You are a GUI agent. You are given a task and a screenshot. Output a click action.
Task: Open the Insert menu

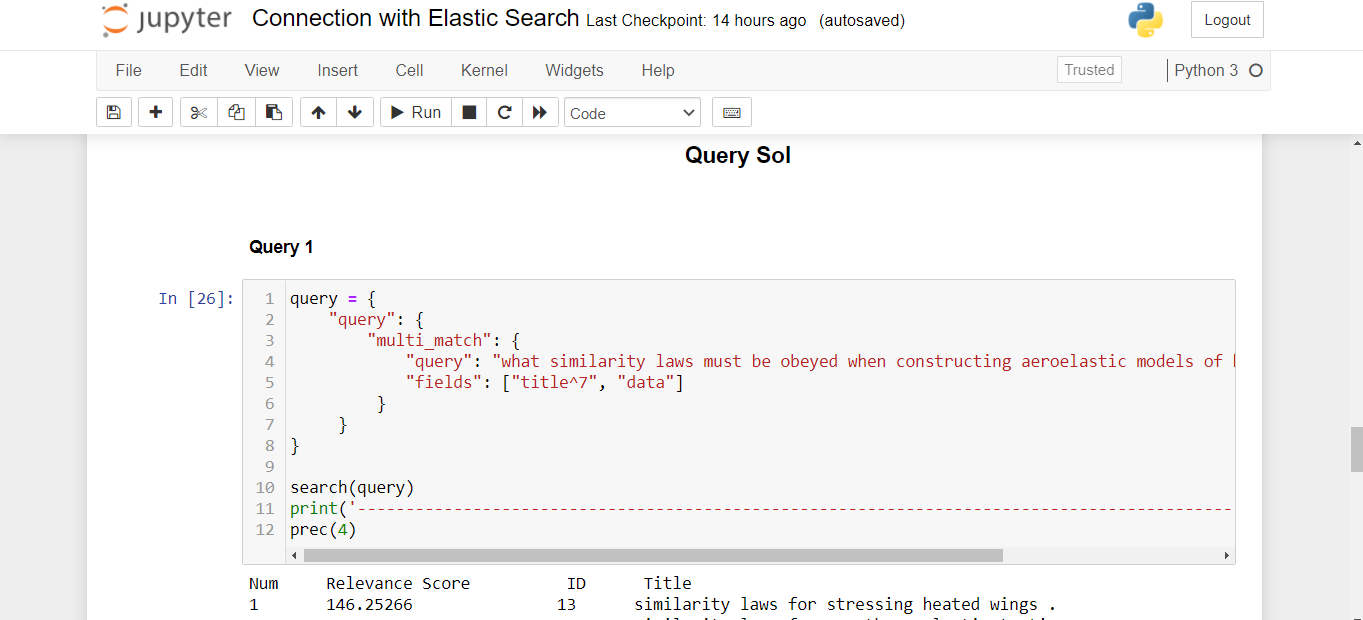337,70
